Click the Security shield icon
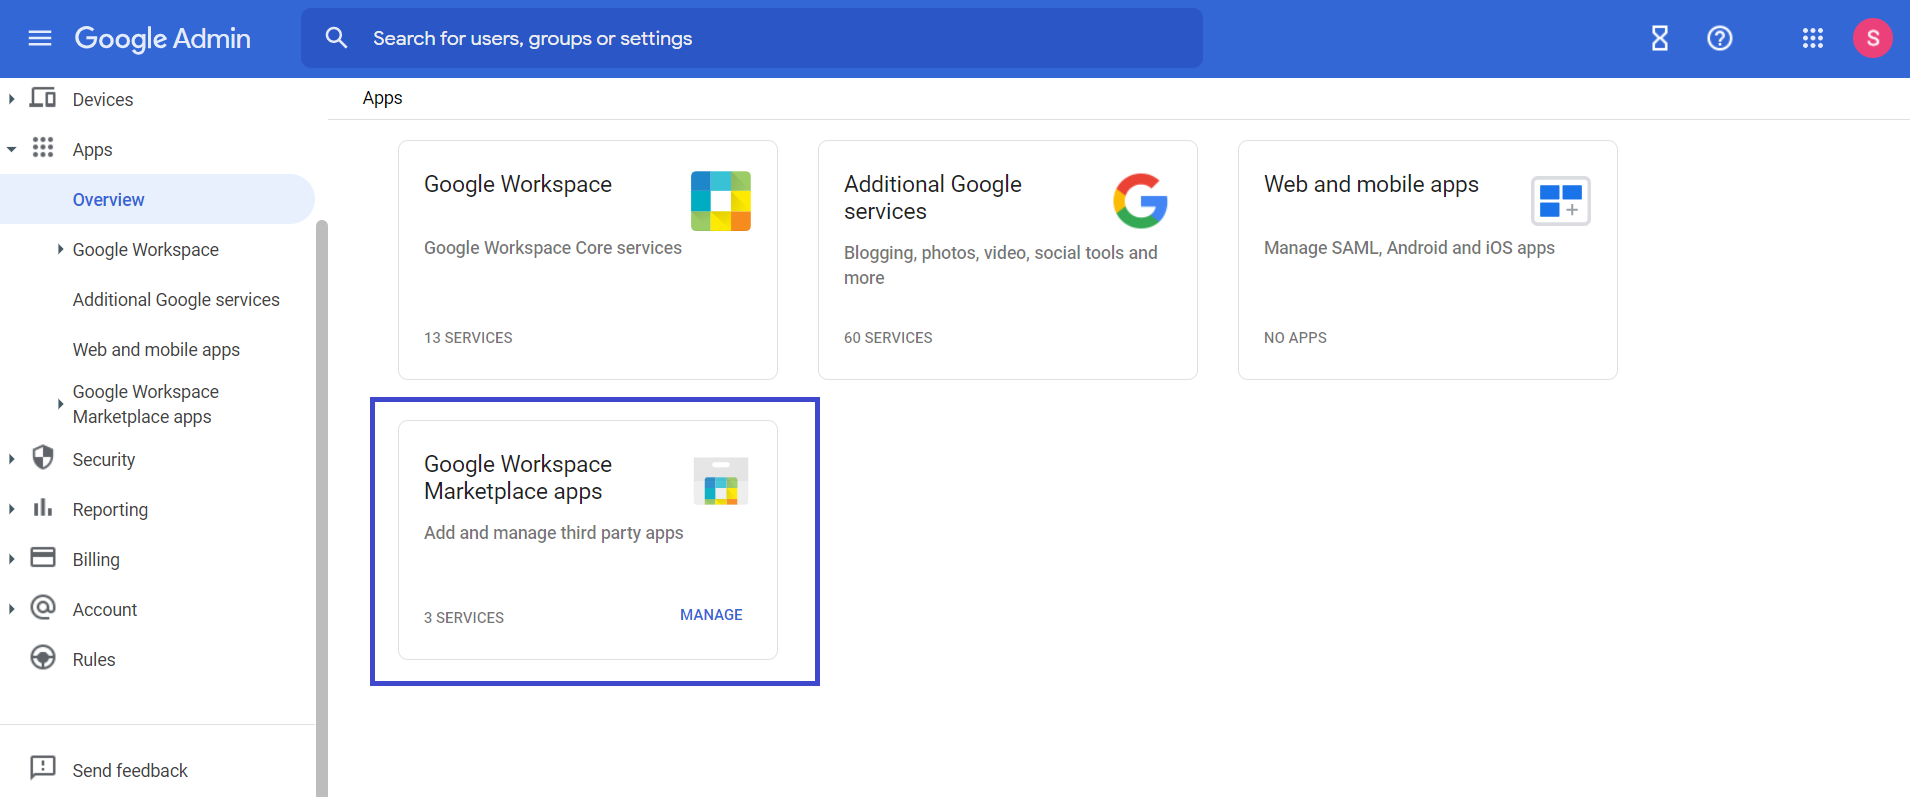Screen dimensions: 1910x797 [x=43, y=458]
